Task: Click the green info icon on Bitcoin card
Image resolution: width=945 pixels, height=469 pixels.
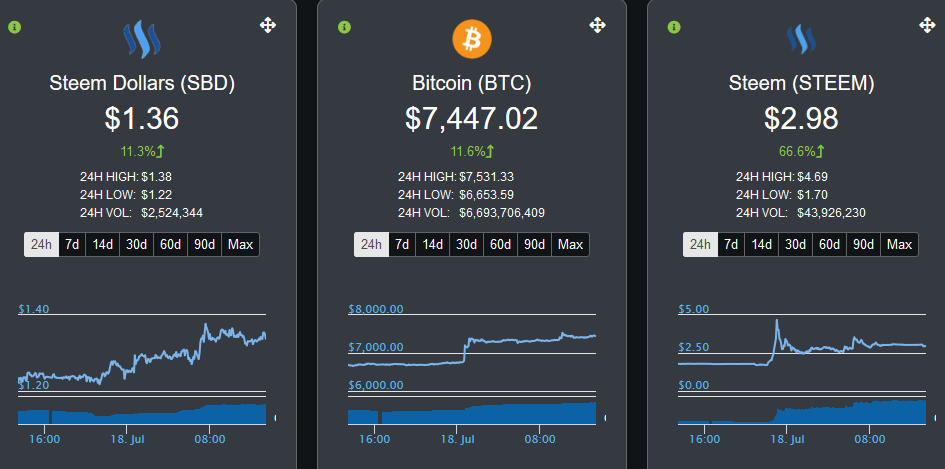Action: 344,27
